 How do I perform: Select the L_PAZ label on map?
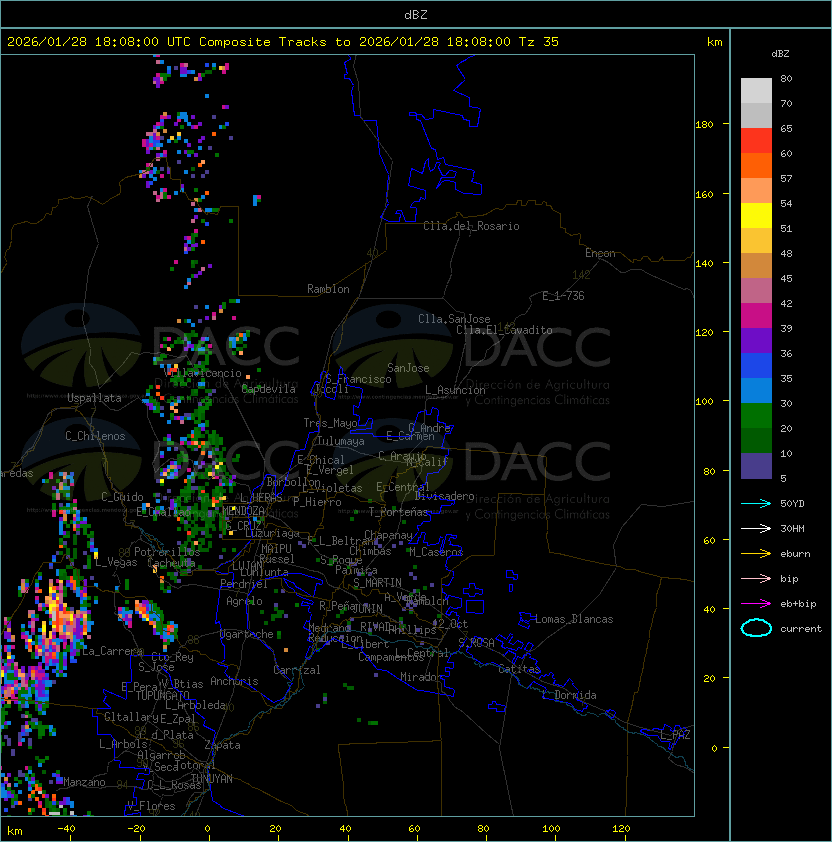coord(675,735)
